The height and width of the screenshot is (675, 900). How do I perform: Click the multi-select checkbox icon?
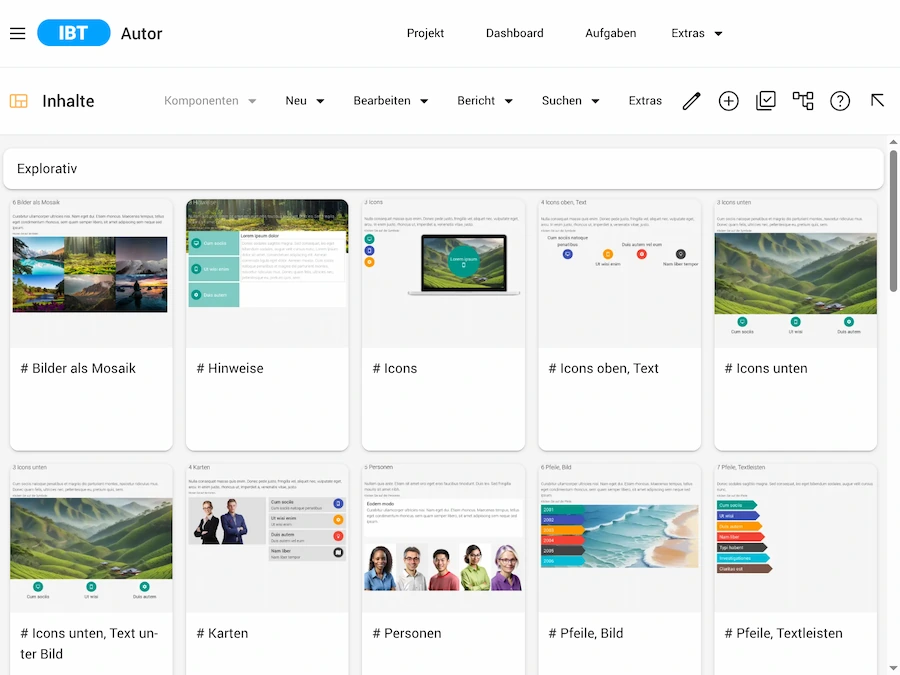766,101
